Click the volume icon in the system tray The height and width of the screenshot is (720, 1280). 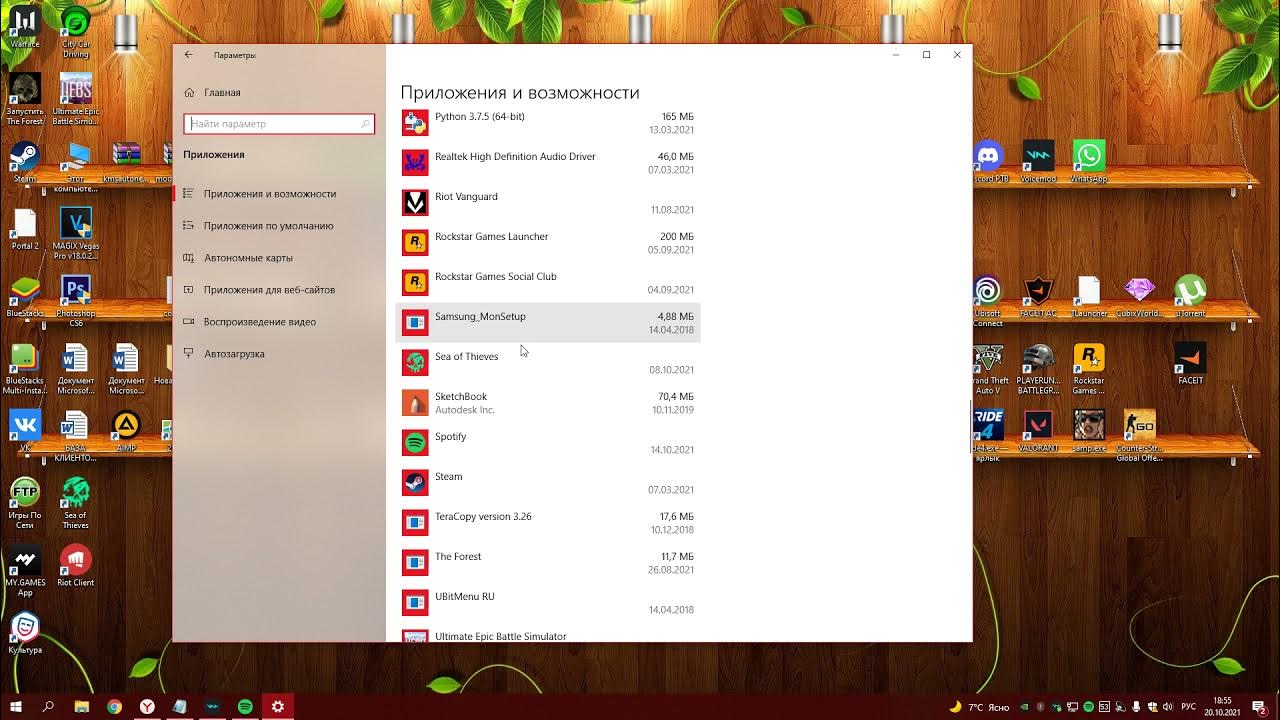[x=1166, y=707]
